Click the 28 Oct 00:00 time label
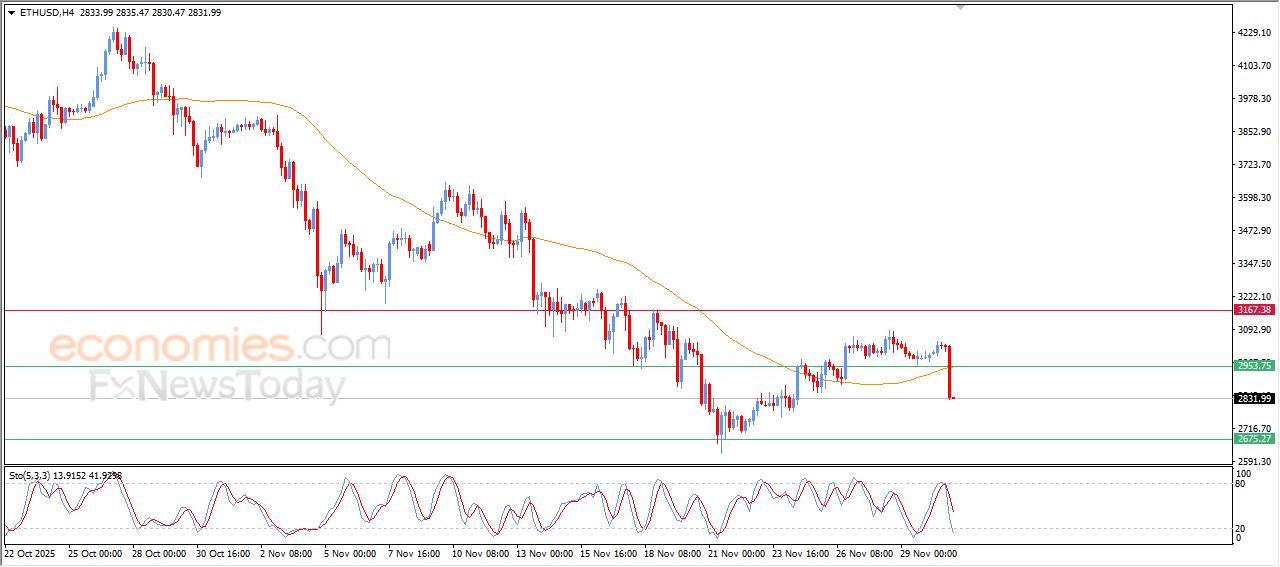This screenshot has width=1280, height=567. tap(157, 552)
